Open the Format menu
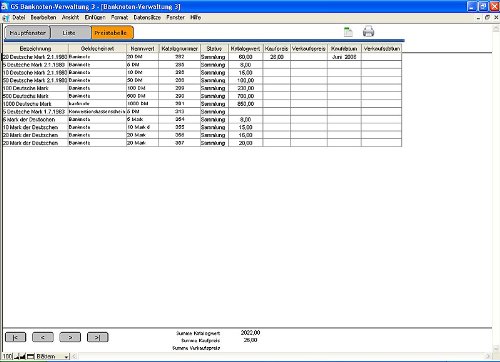Image resolution: width=500 pixels, height=362 pixels. pyautogui.click(x=119, y=17)
